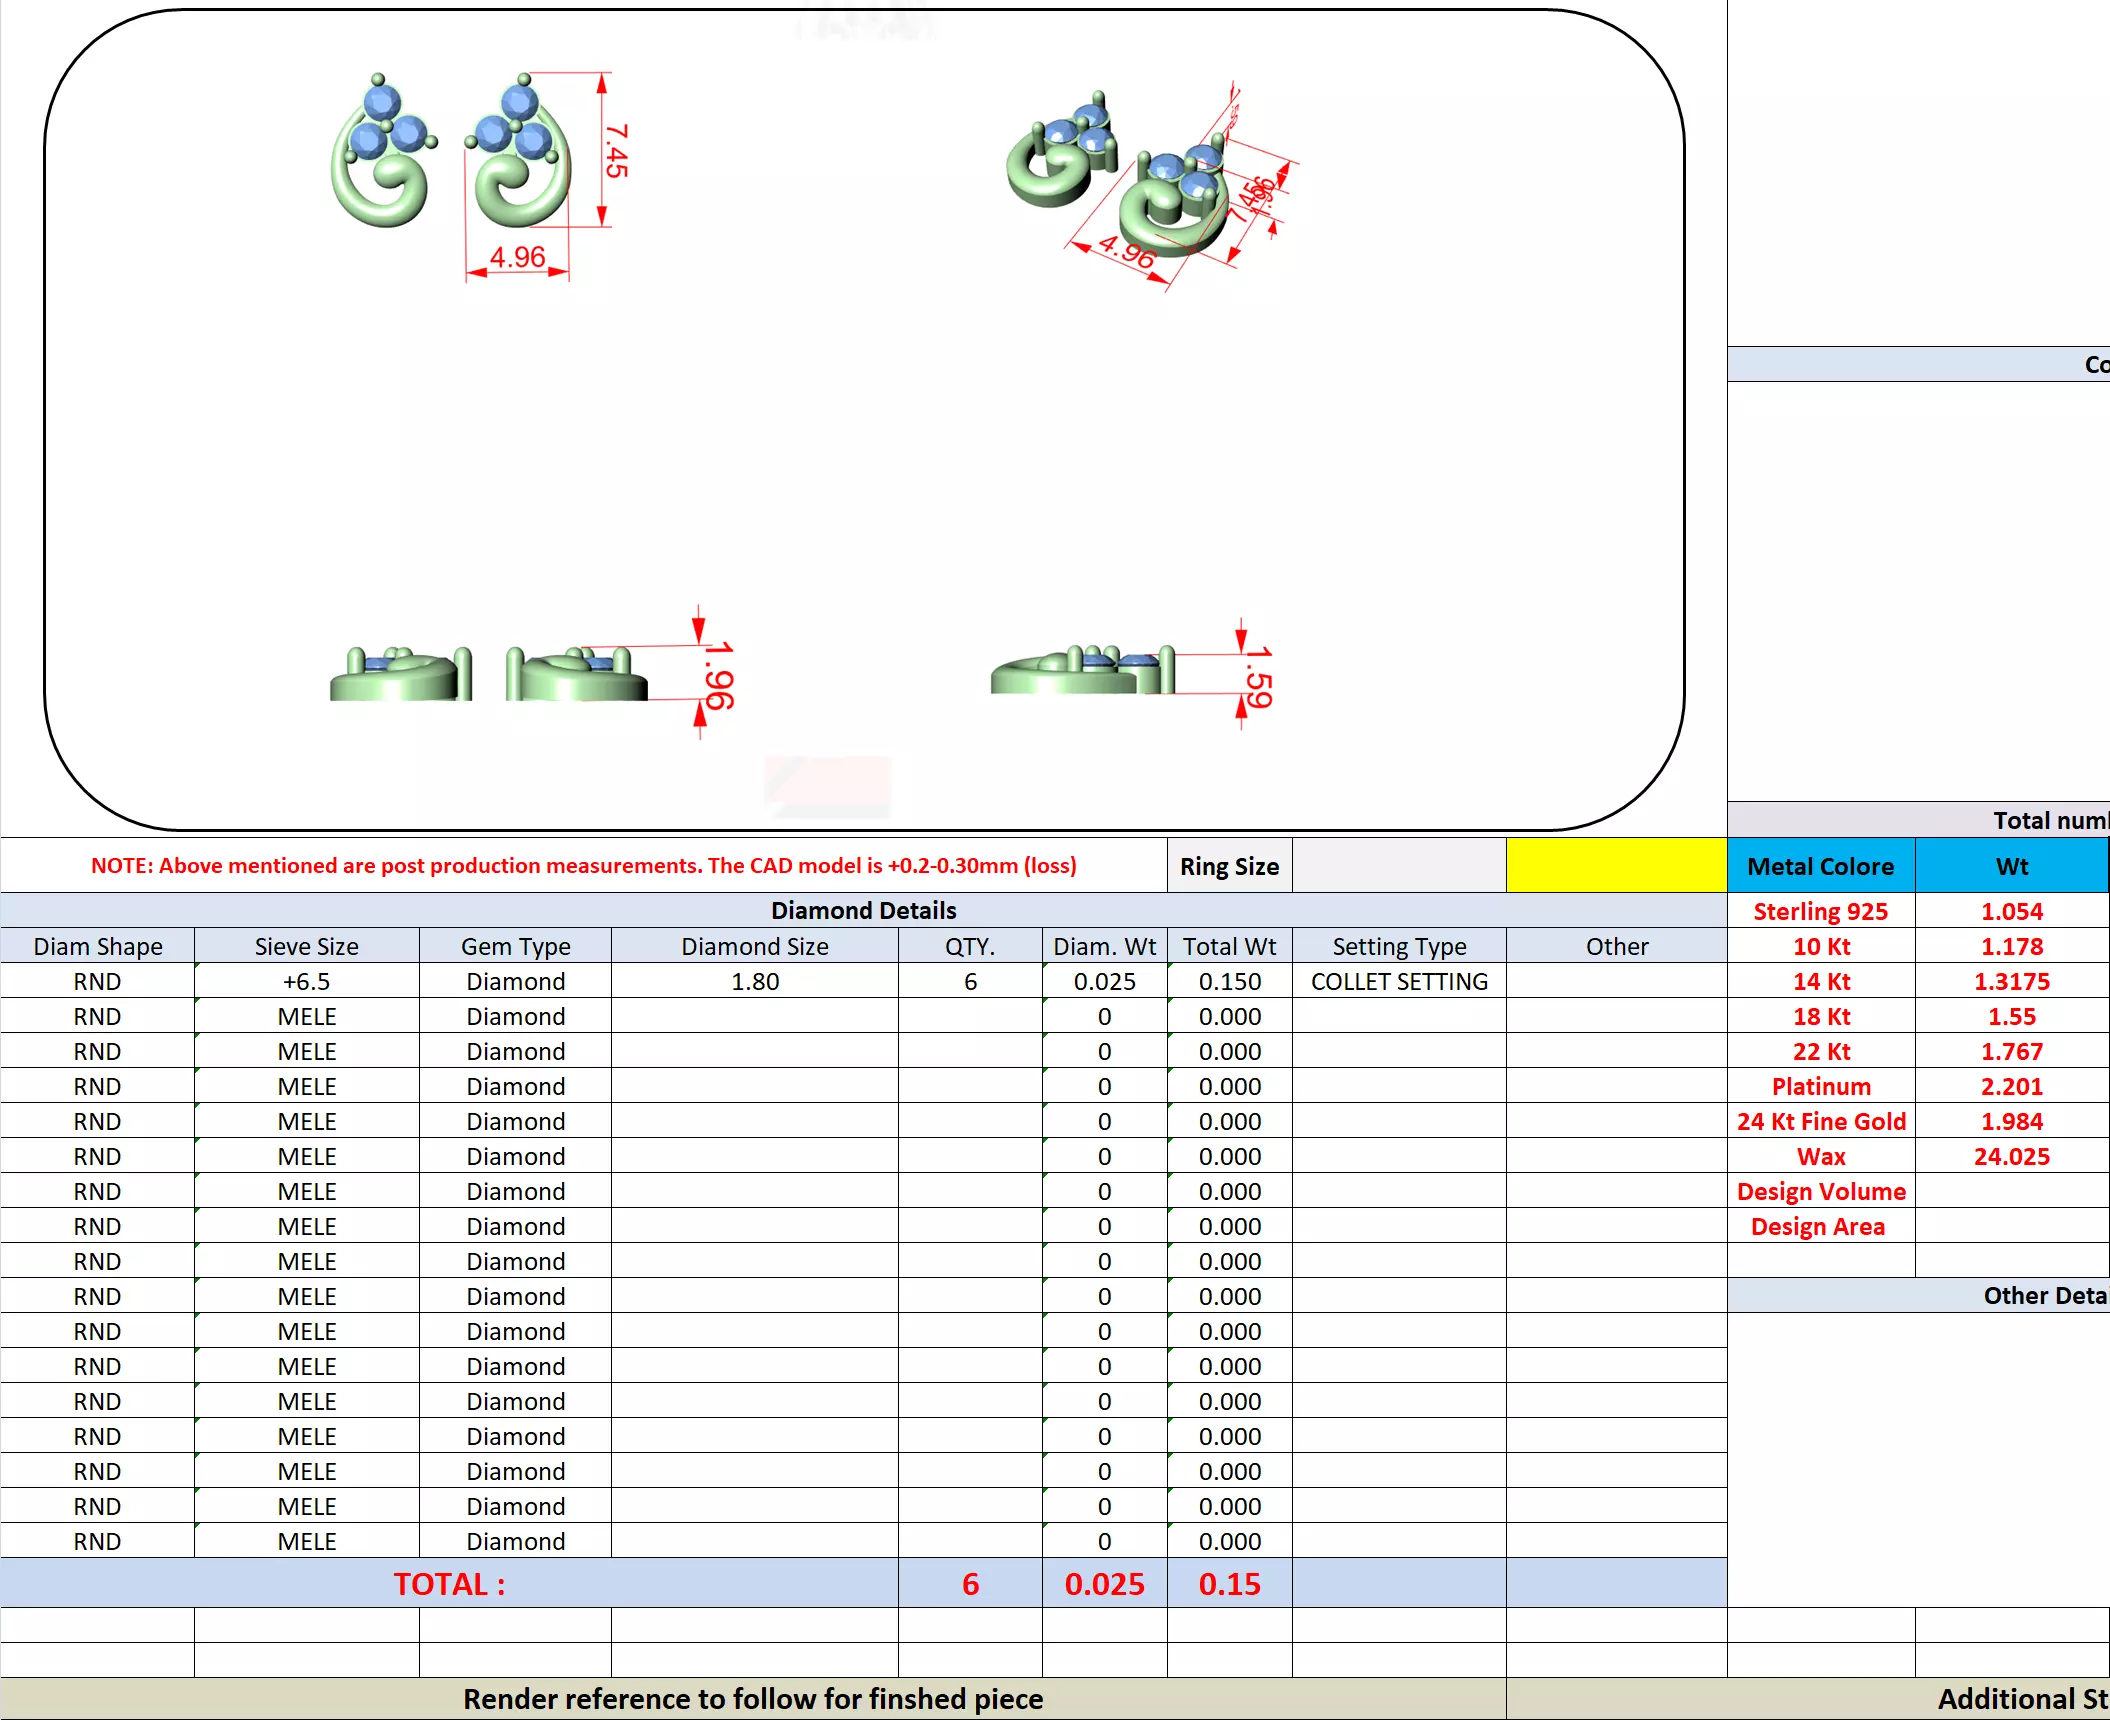
Task: Select the empty Design Volume value cell
Action: pyautogui.click(x=2011, y=1191)
